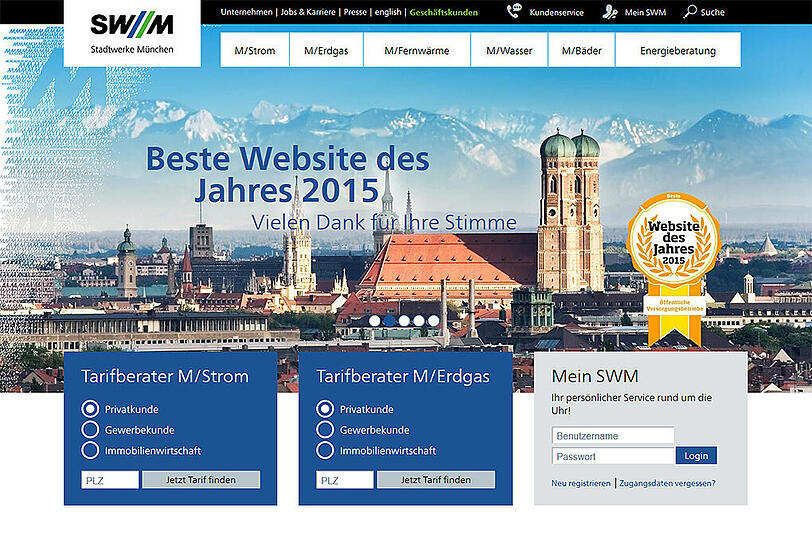Open the Zugangsdaten vergessen? link

668,483
